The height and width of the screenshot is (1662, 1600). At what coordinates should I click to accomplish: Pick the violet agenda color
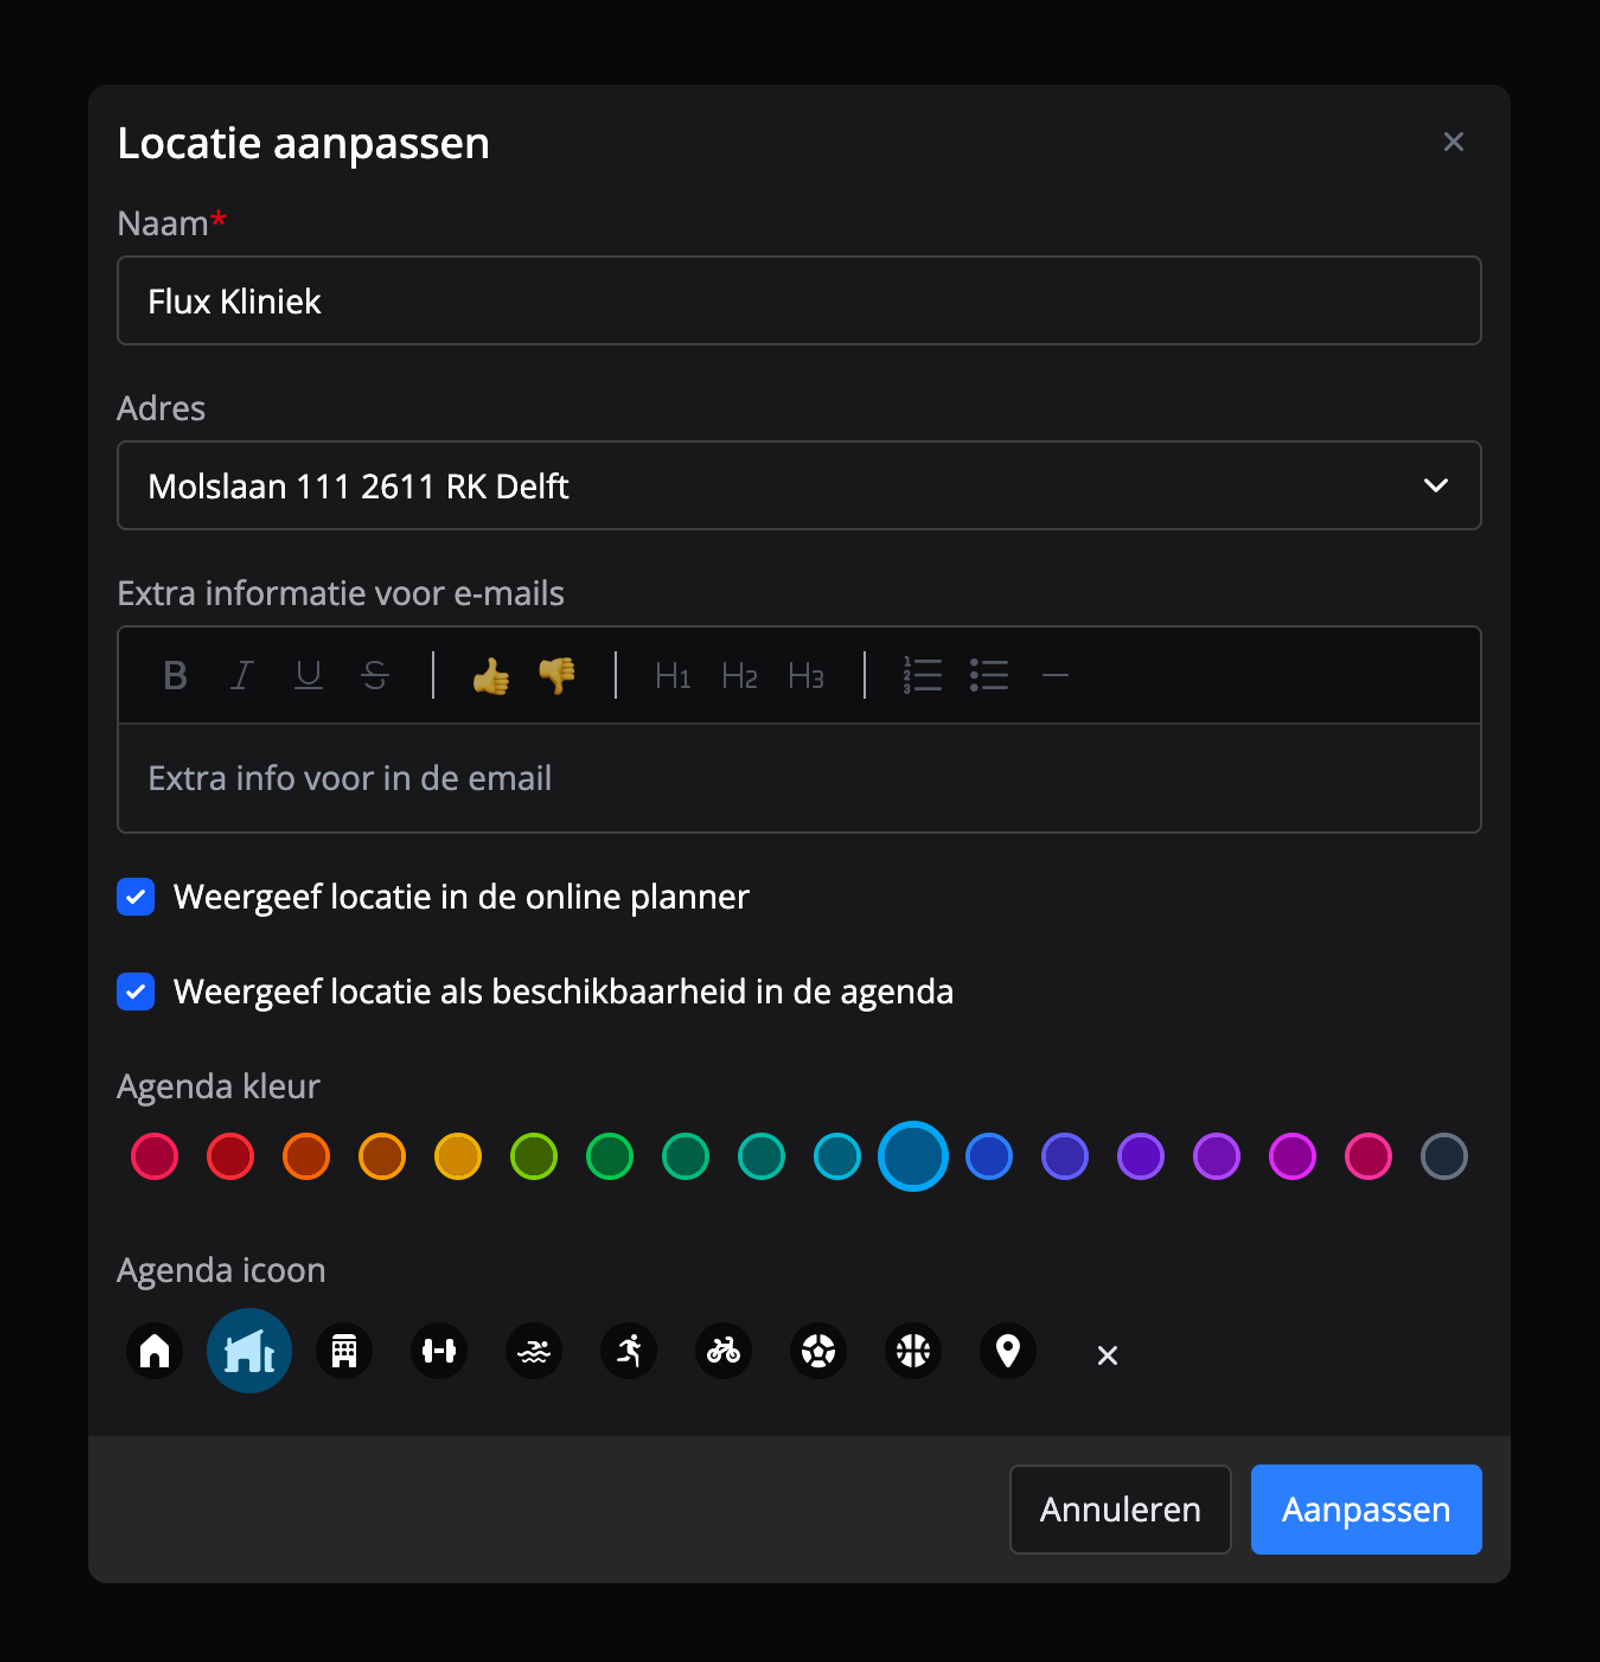(1141, 1157)
